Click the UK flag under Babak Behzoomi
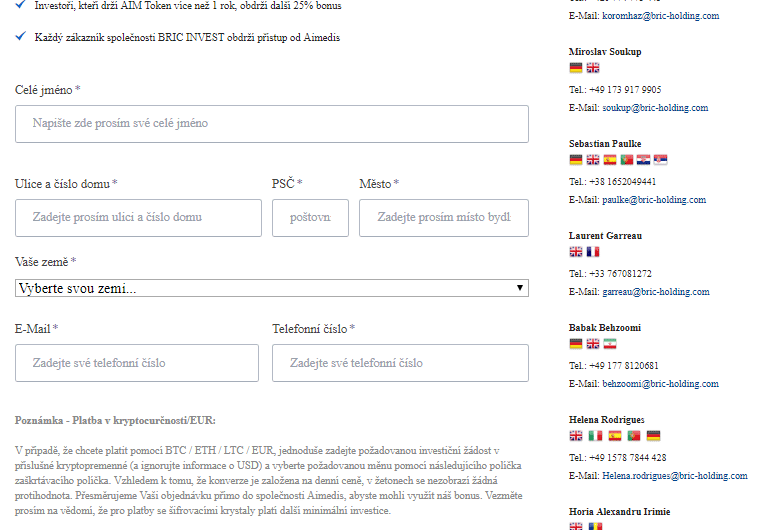Image resolution: width=770 pixels, height=530 pixels. pyautogui.click(x=593, y=344)
